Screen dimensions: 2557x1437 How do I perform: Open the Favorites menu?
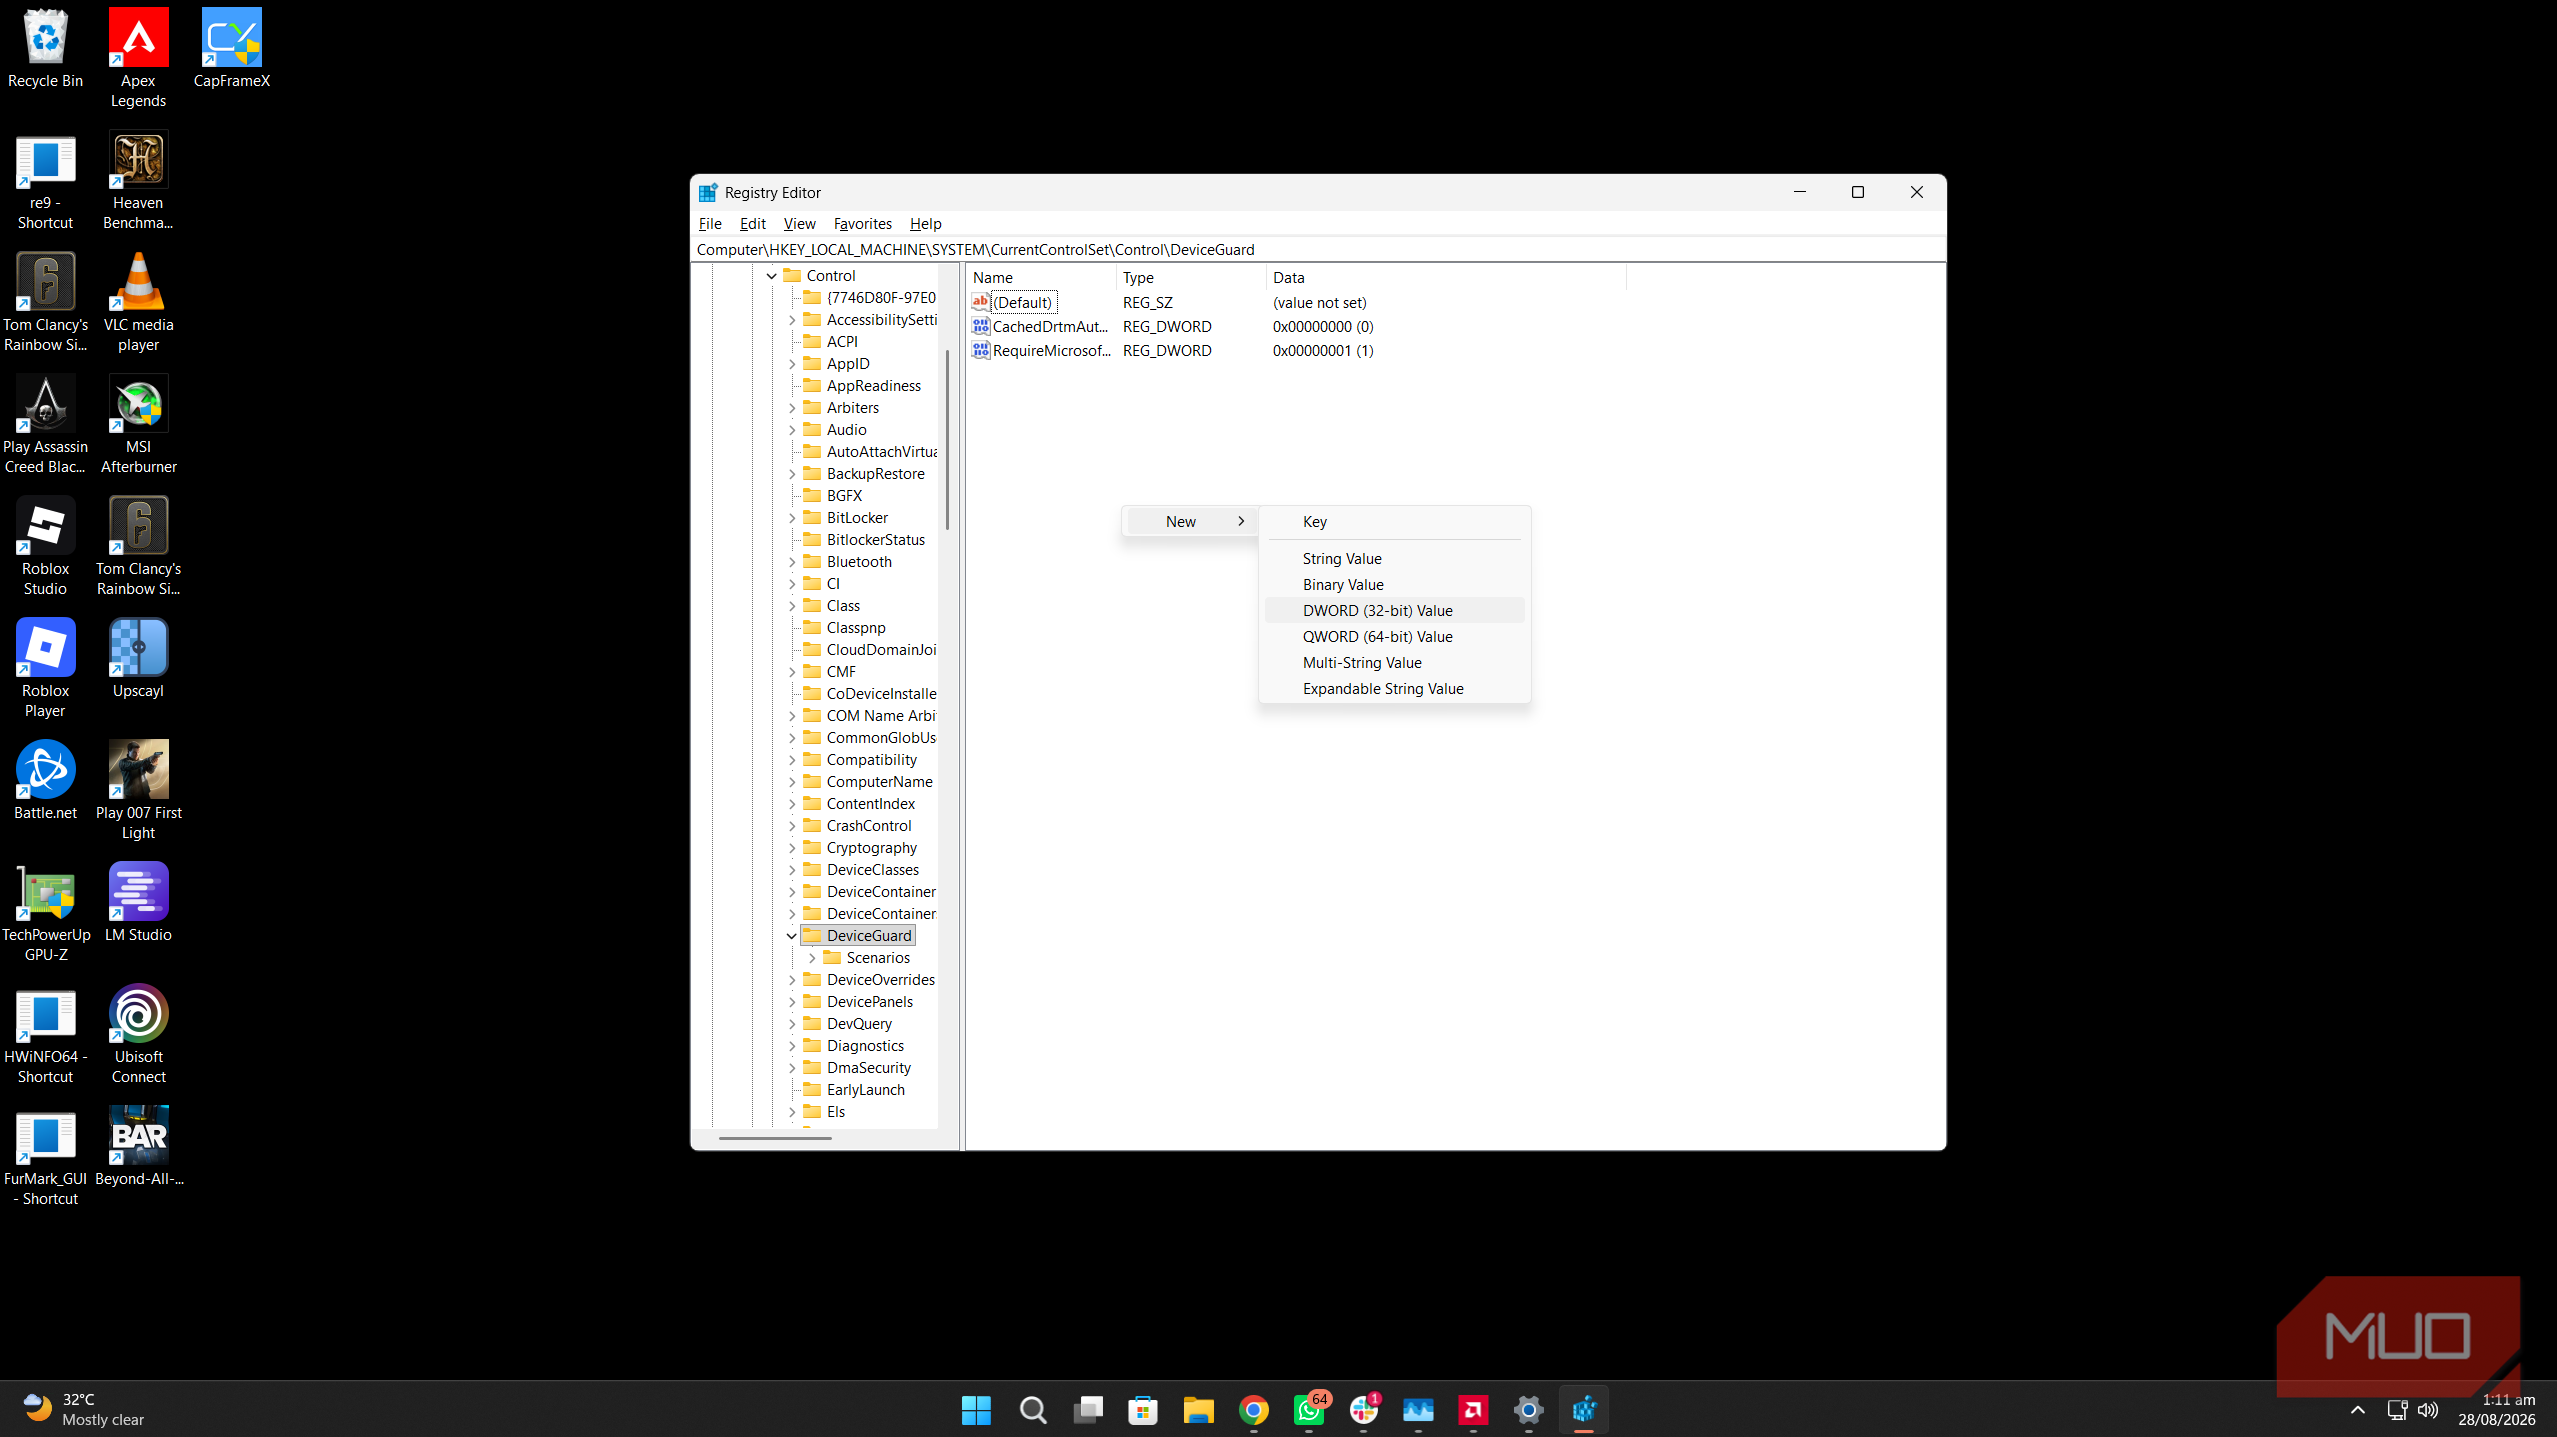click(862, 224)
